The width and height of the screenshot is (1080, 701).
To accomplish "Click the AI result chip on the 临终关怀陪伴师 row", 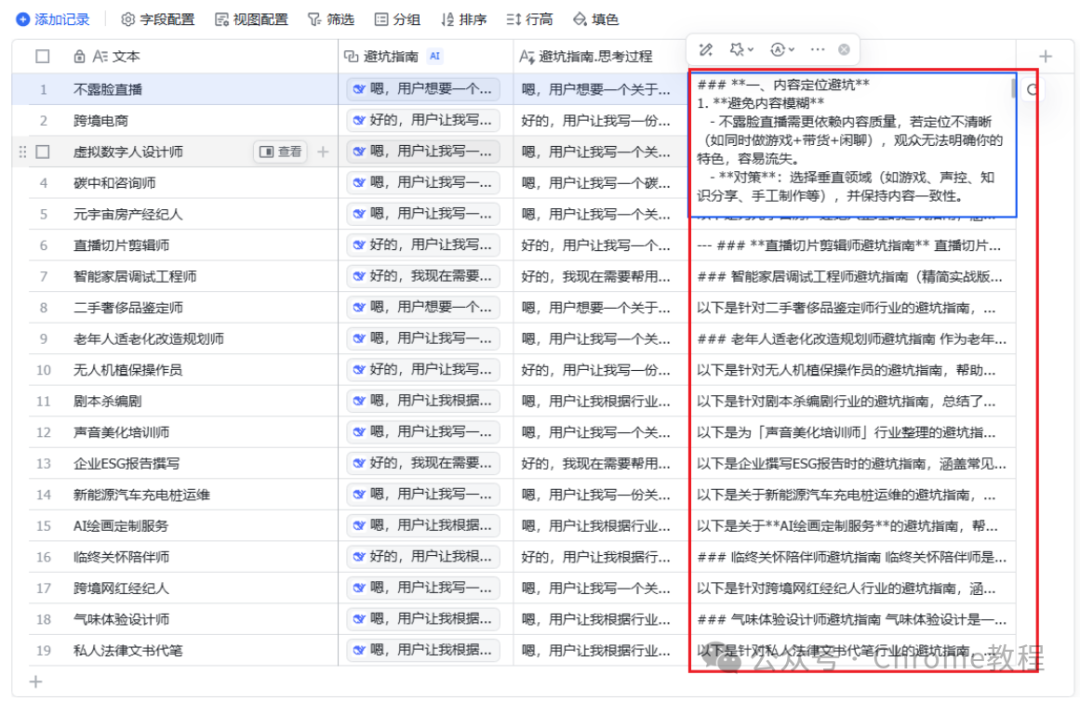I will [x=423, y=557].
